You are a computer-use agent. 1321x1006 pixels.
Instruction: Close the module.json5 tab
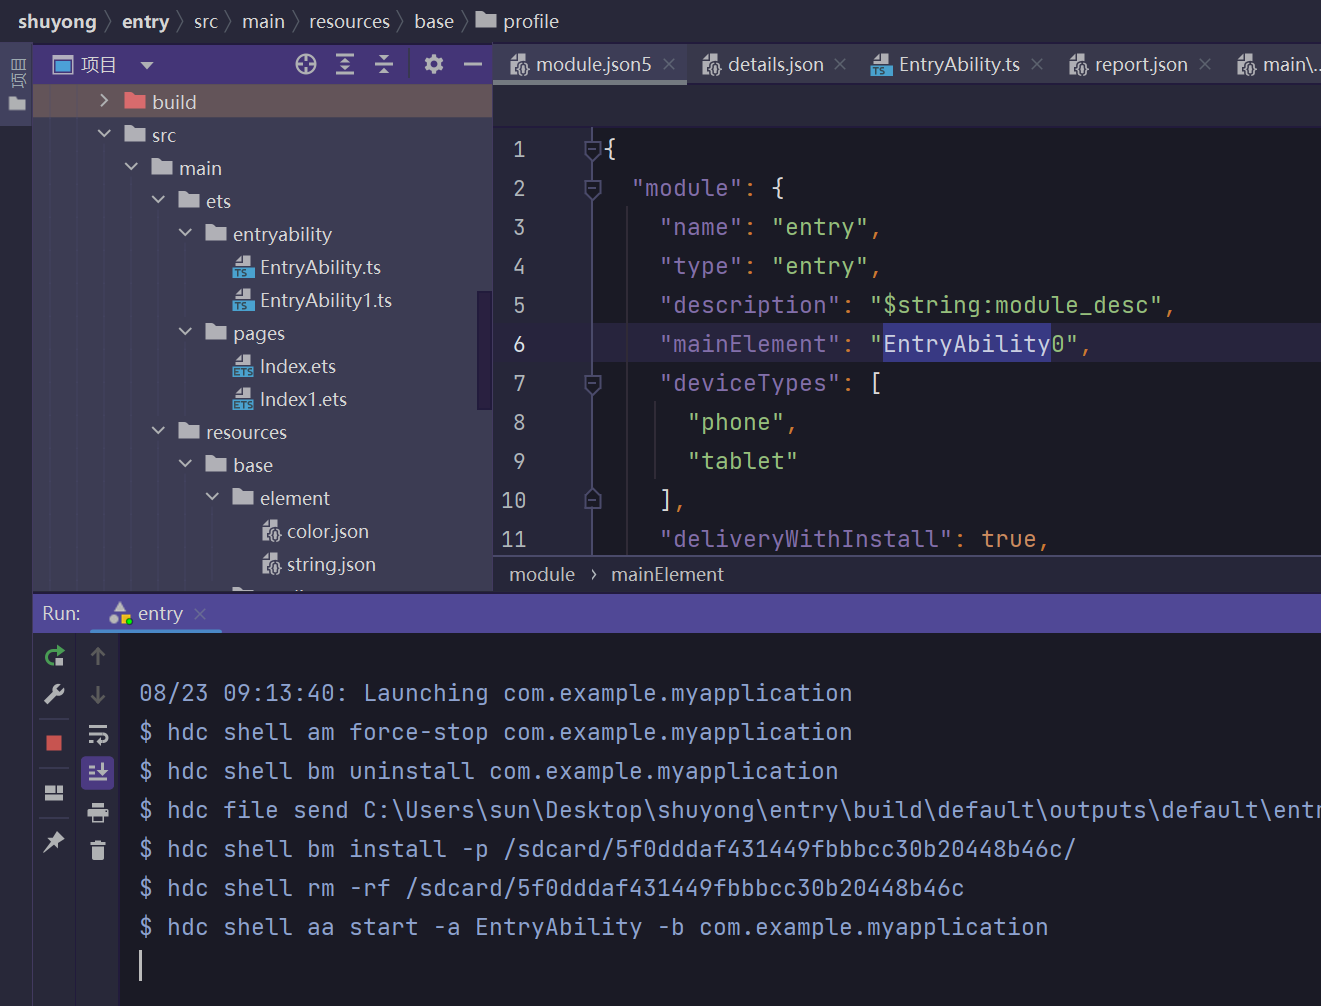669,65
